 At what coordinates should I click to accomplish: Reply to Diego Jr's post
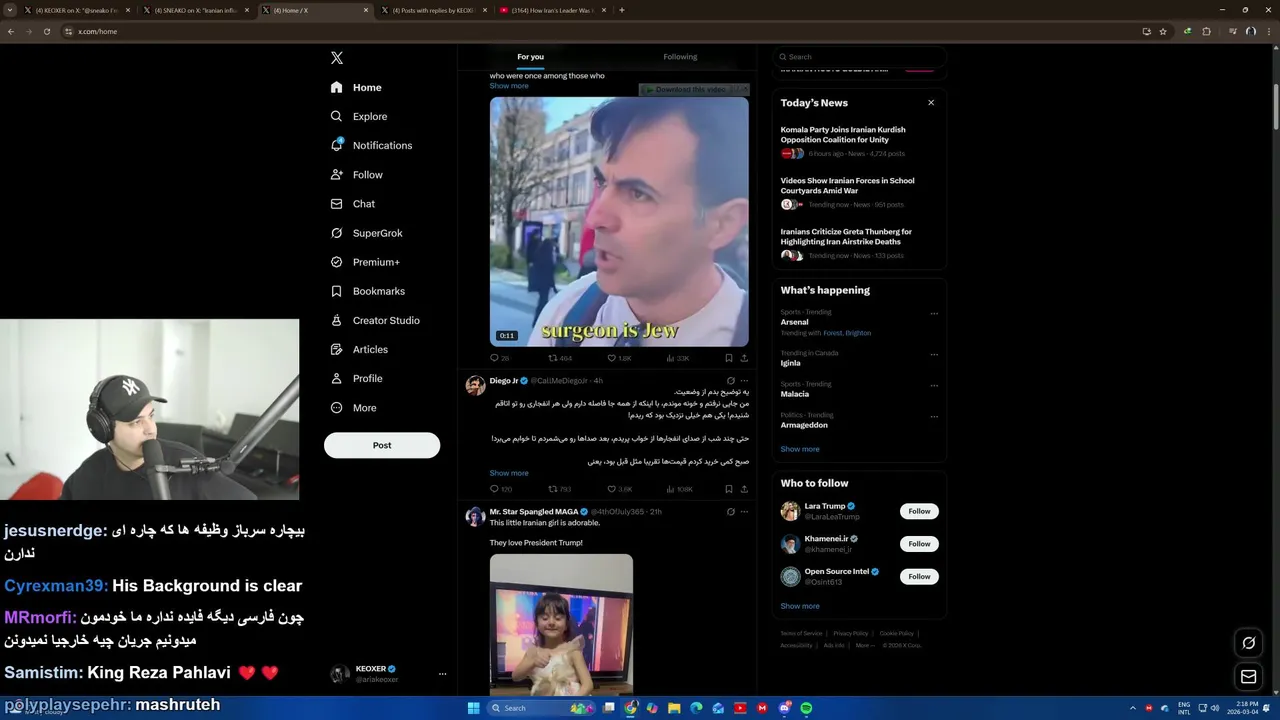coord(500,489)
